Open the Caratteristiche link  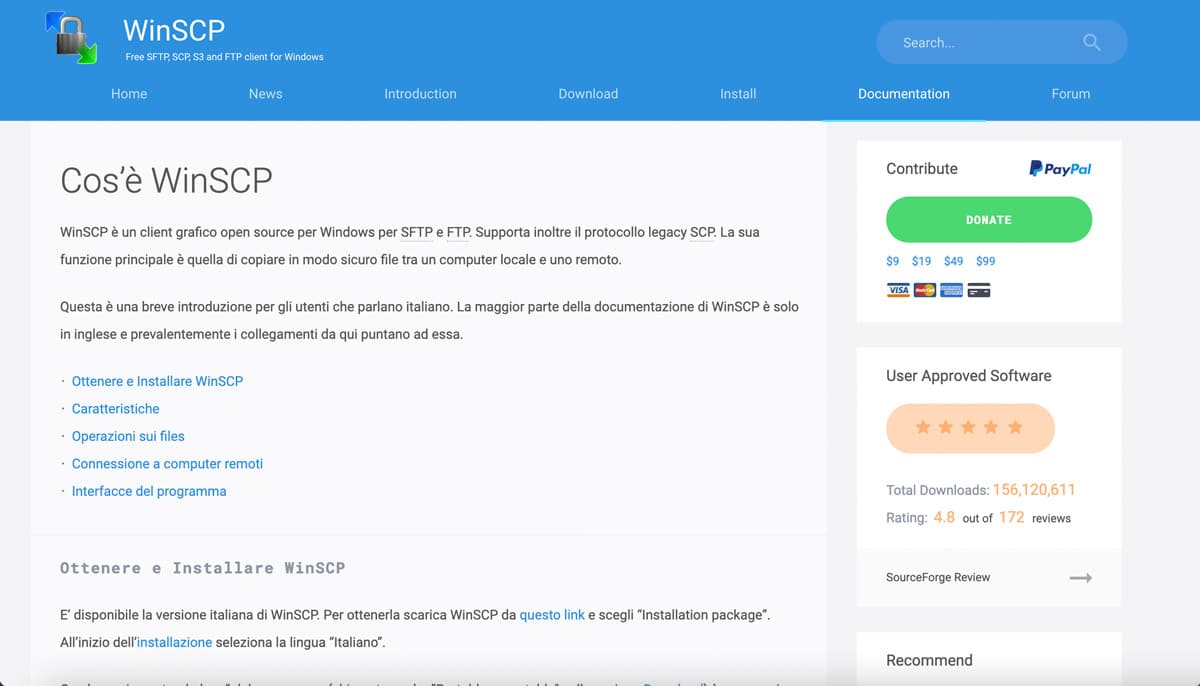(115, 409)
